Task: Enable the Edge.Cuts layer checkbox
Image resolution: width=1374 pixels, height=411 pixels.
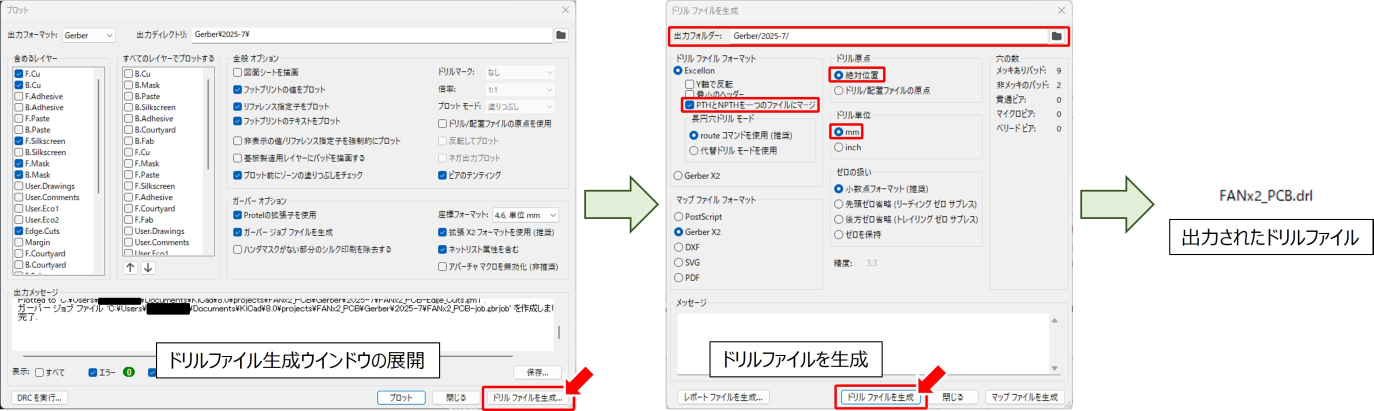Action: (19, 229)
